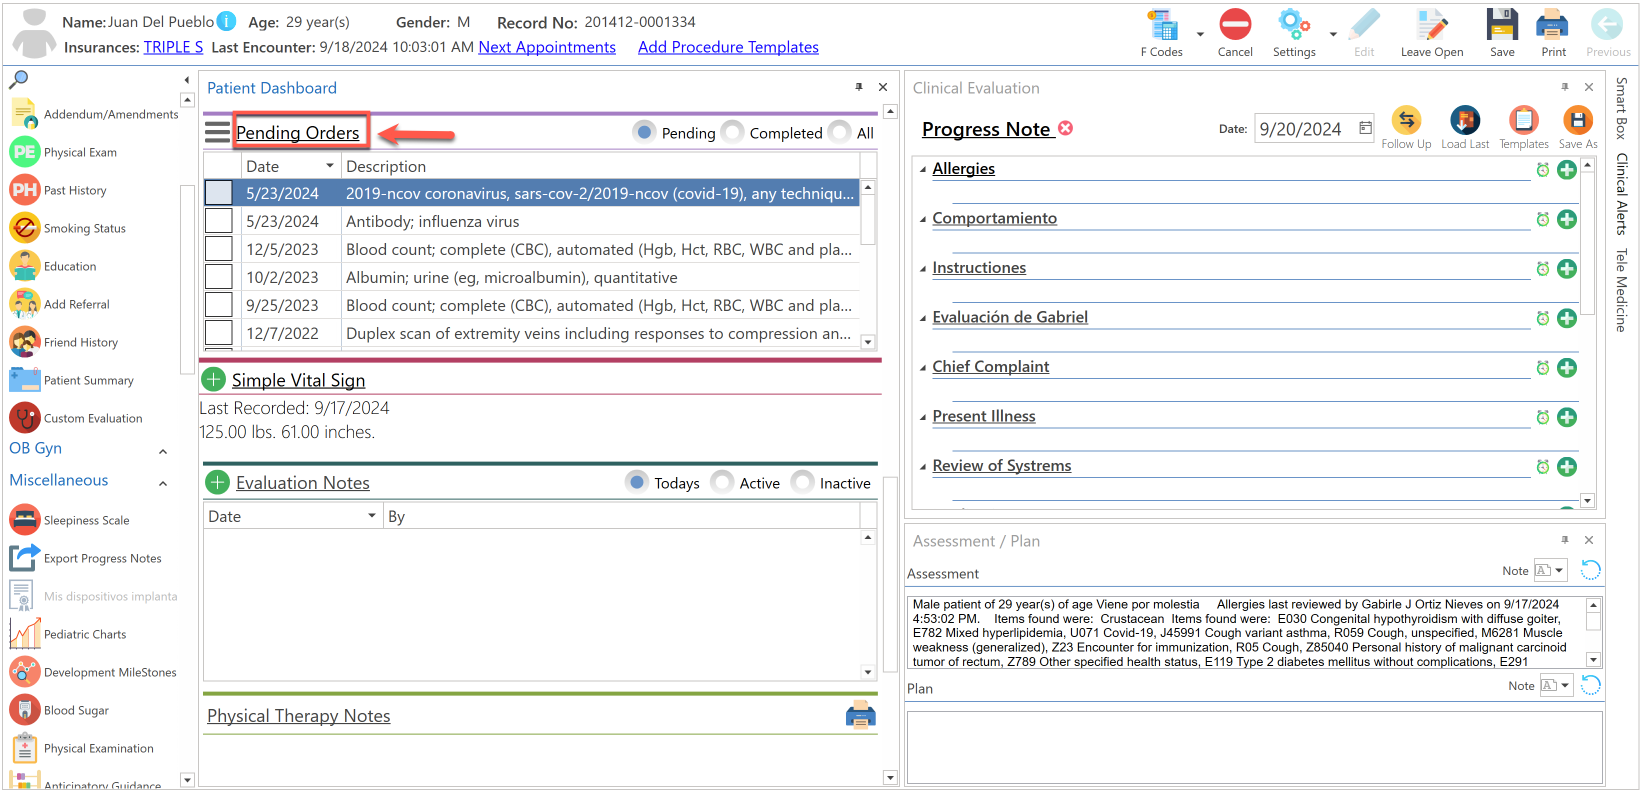This screenshot has width=1641, height=793.
Task: Open the Smart Box side tab
Action: point(1621,108)
